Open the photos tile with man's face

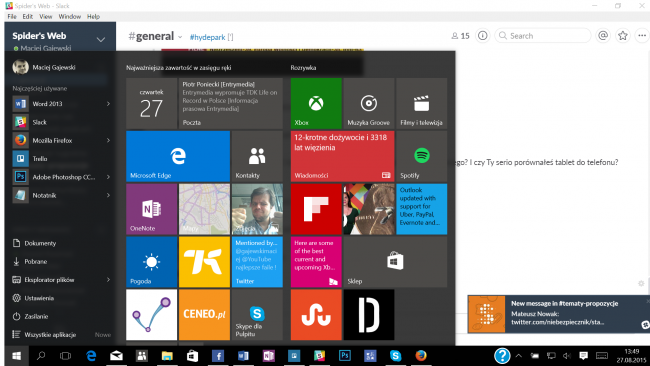click(x=257, y=209)
